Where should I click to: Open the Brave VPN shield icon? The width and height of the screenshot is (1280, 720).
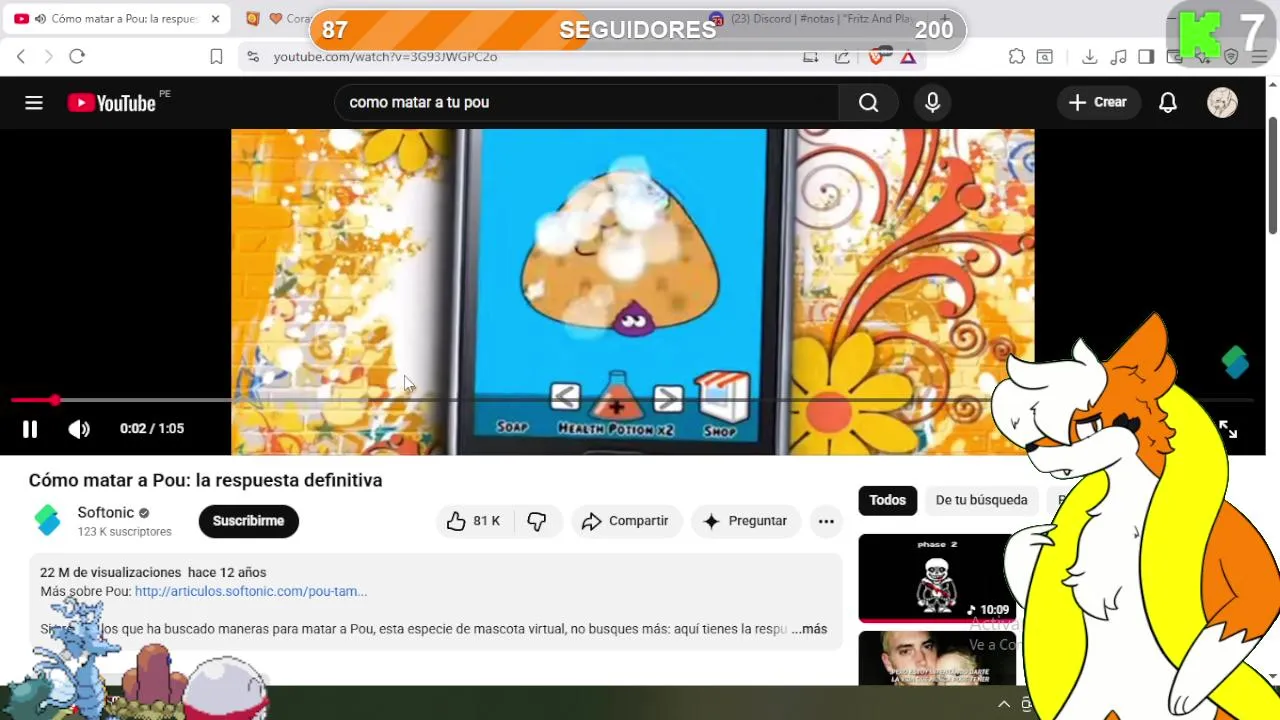point(1231,57)
